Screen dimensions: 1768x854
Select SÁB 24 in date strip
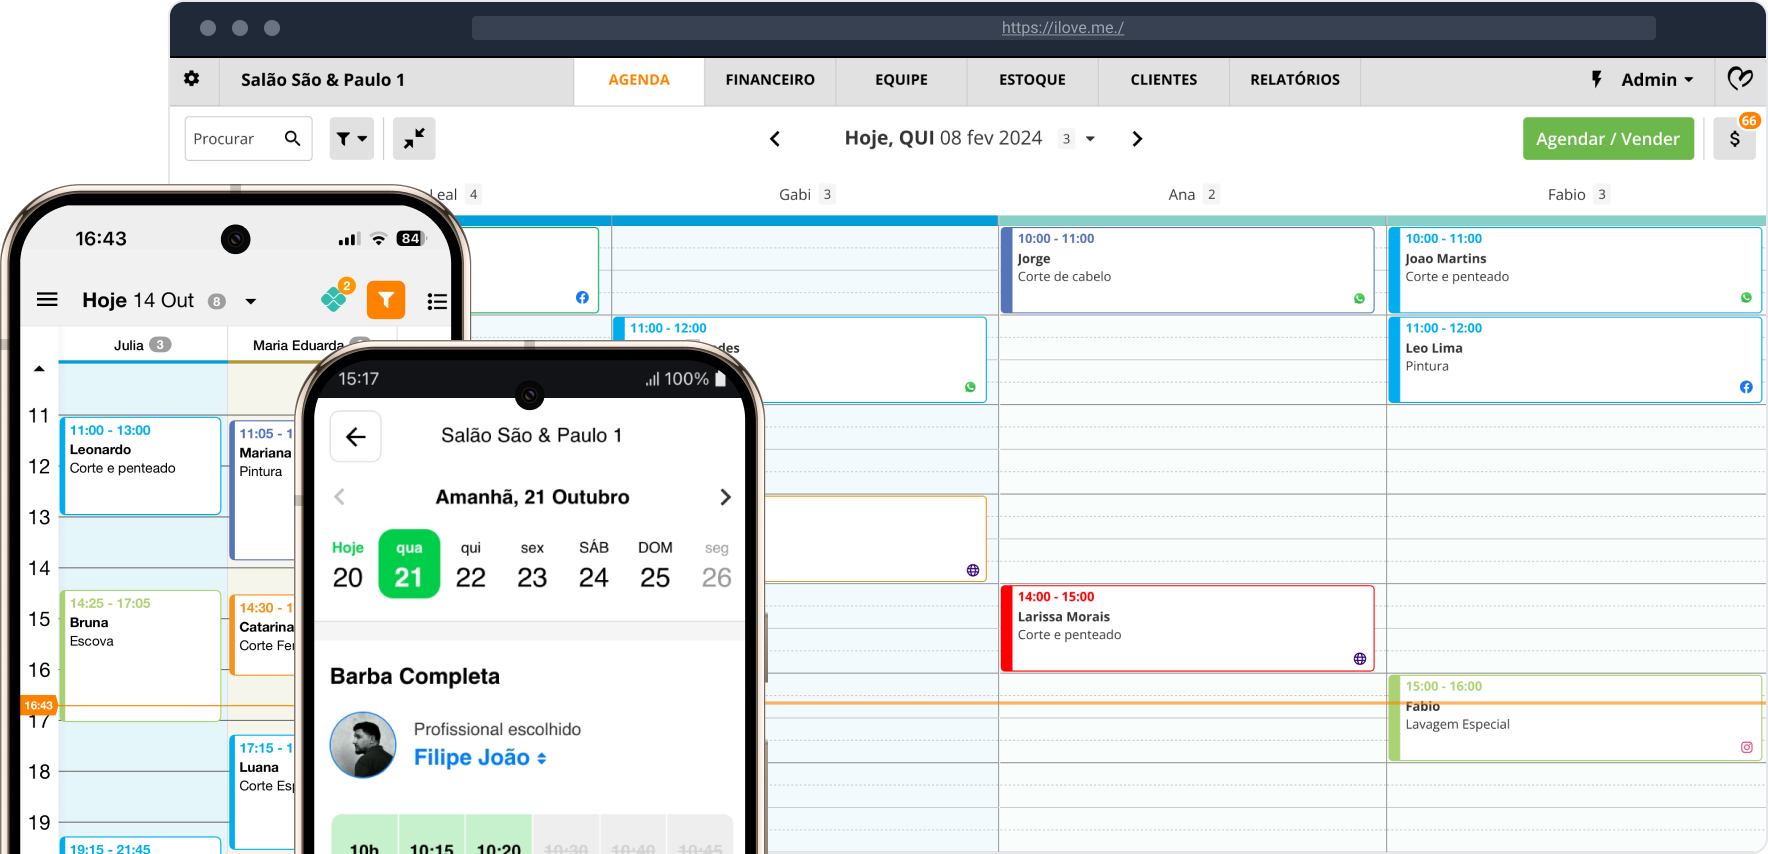[594, 565]
